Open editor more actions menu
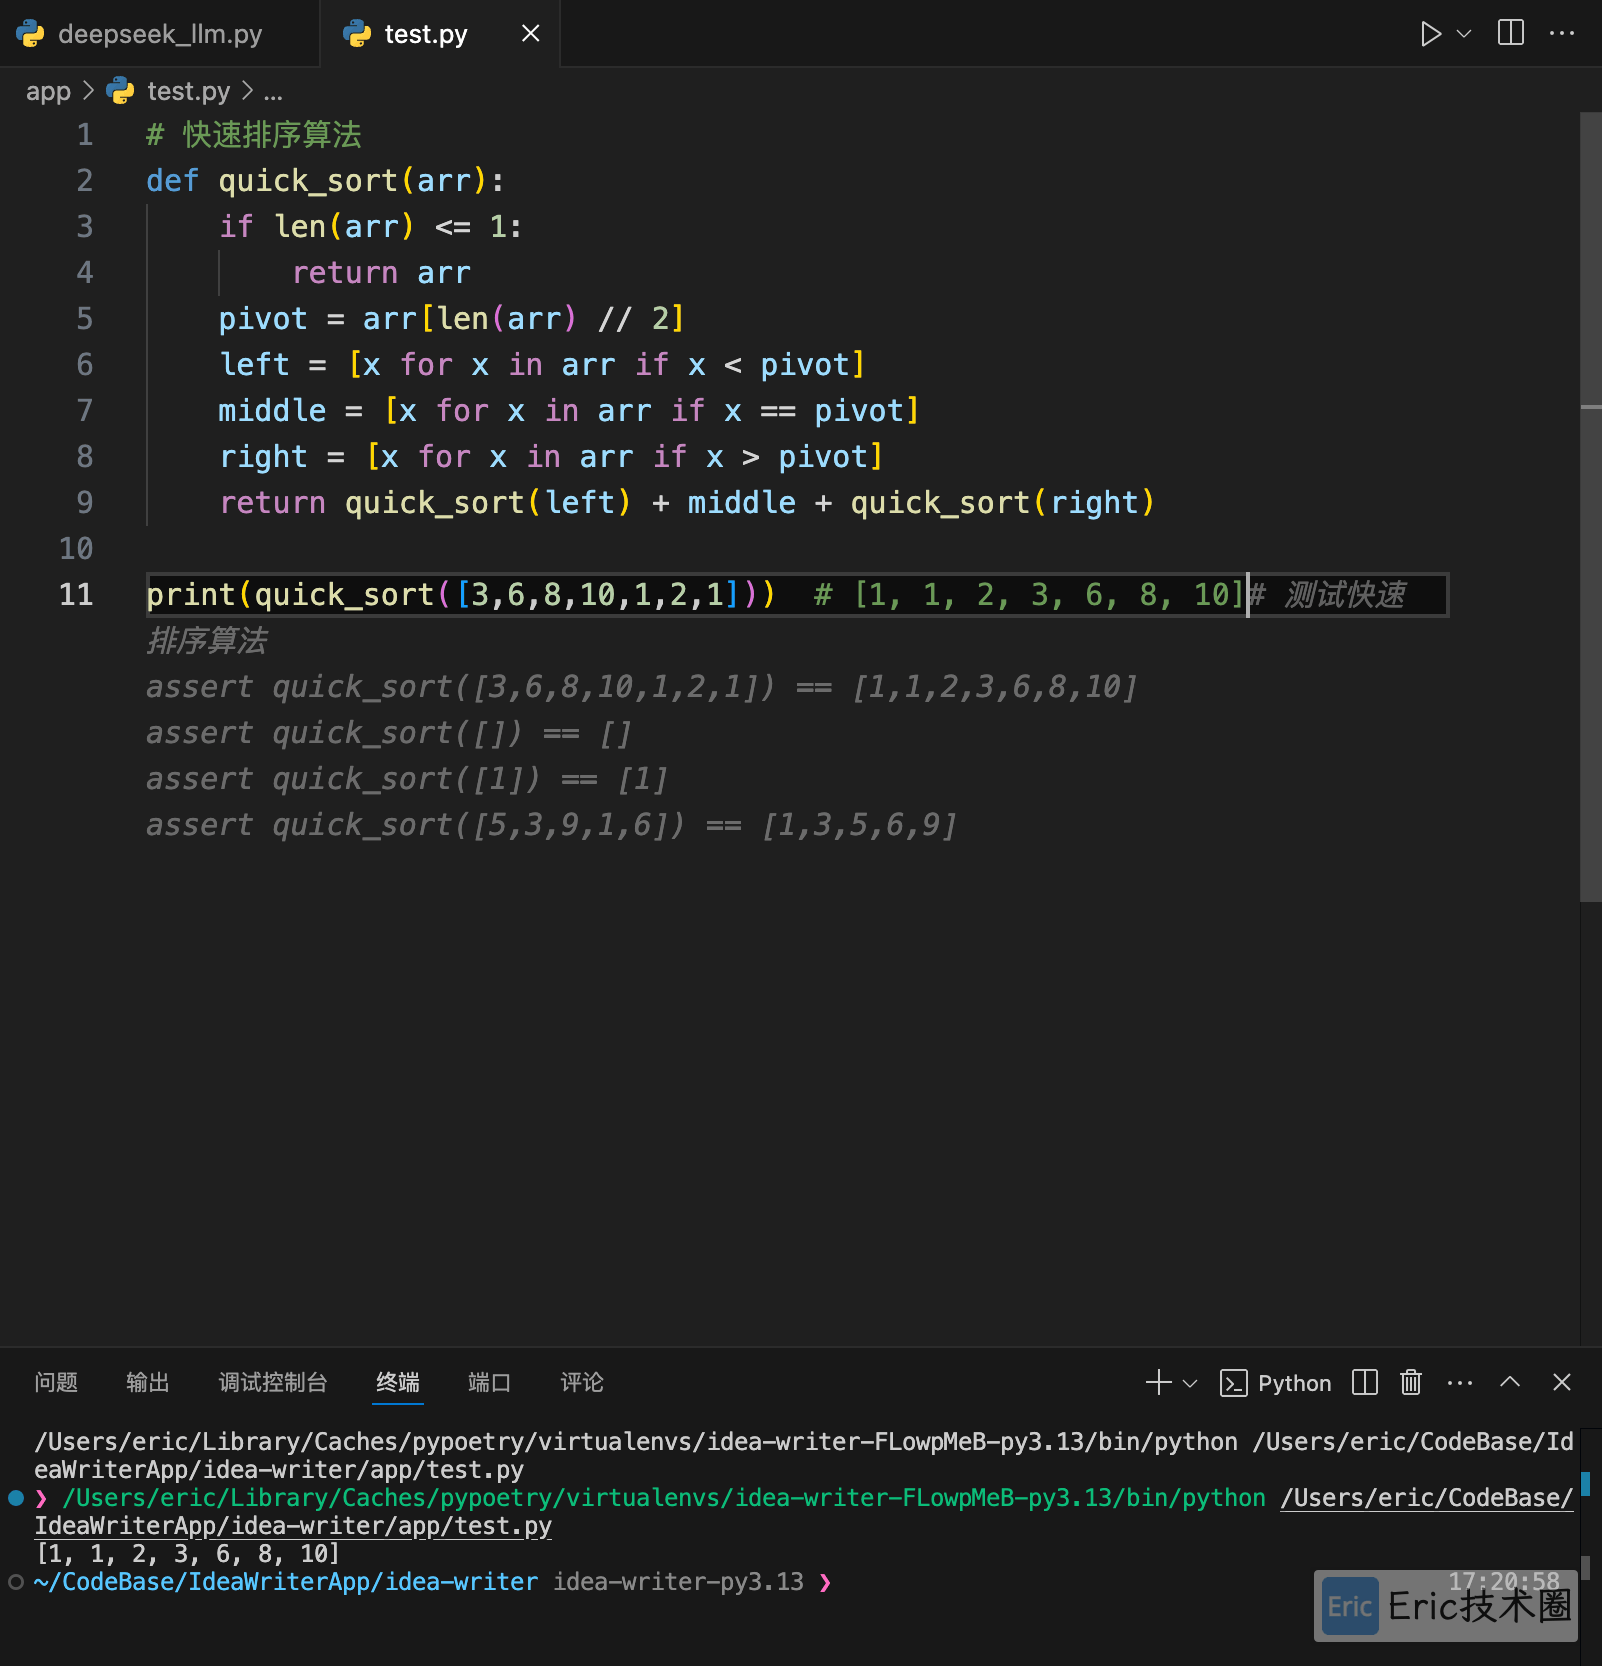The image size is (1602, 1666). [x=1562, y=33]
